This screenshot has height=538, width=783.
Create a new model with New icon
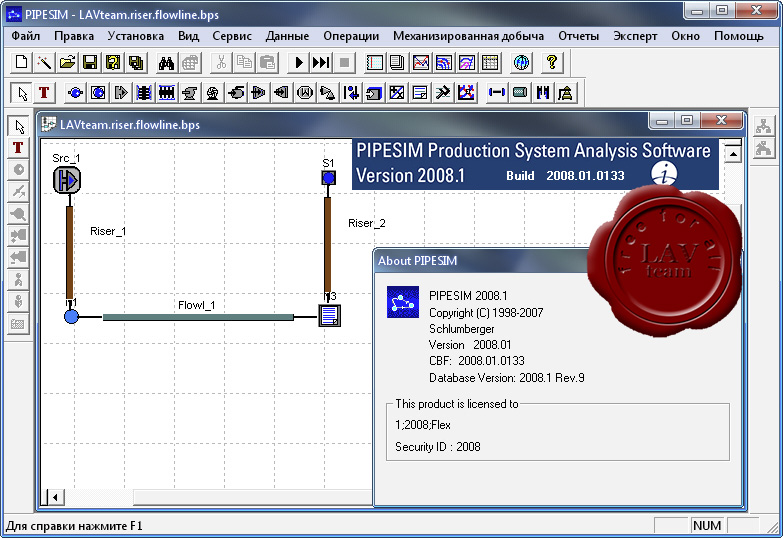pos(21,62)
